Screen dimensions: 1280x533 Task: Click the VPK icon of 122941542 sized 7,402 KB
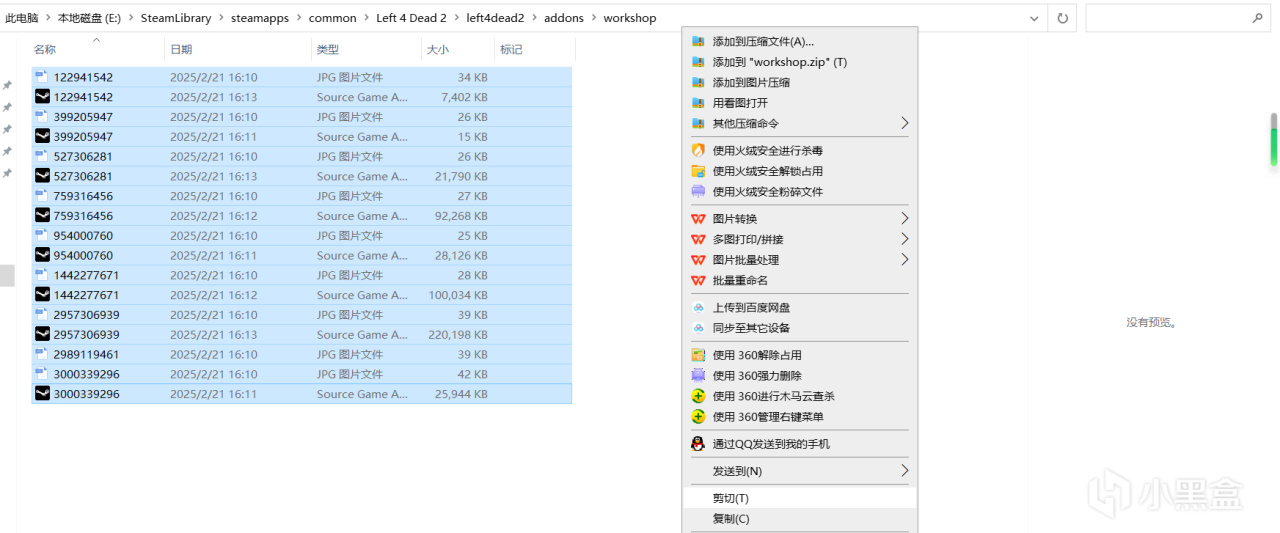click(x=42, y=97)
